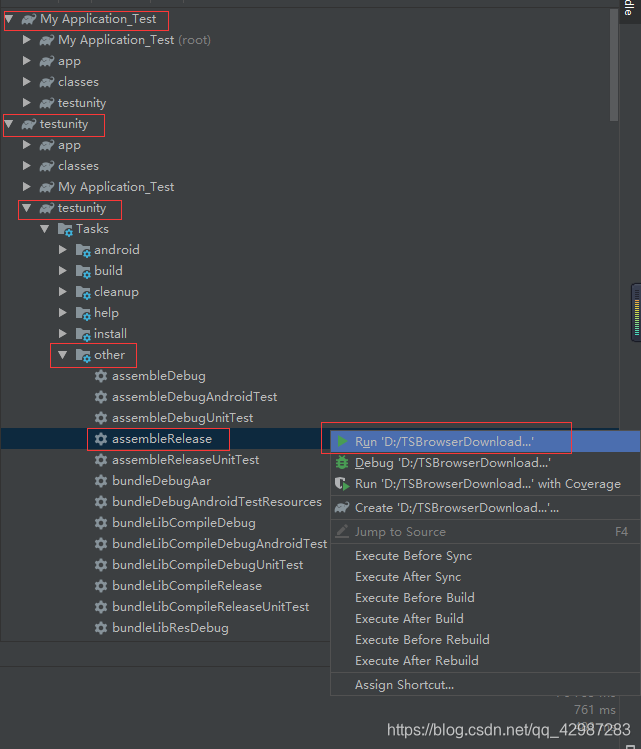Click the cleanup folder gear icon

point(83,293)
